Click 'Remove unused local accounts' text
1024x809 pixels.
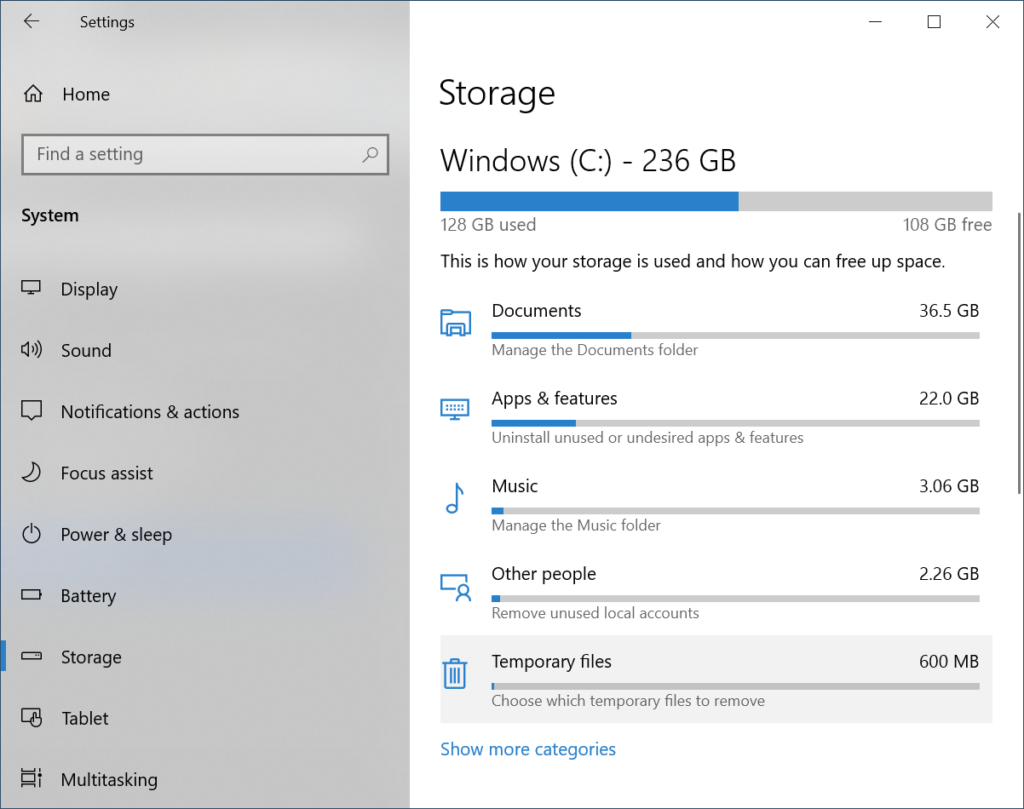click(x=595, y=612)
